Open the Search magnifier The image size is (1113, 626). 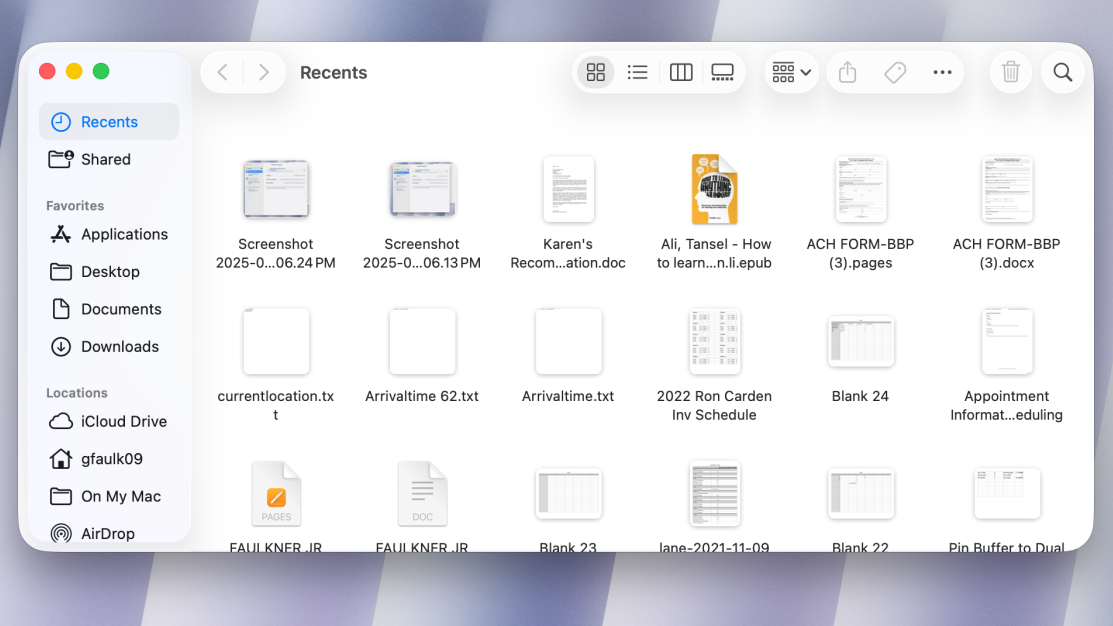[x=1063, y=72]
